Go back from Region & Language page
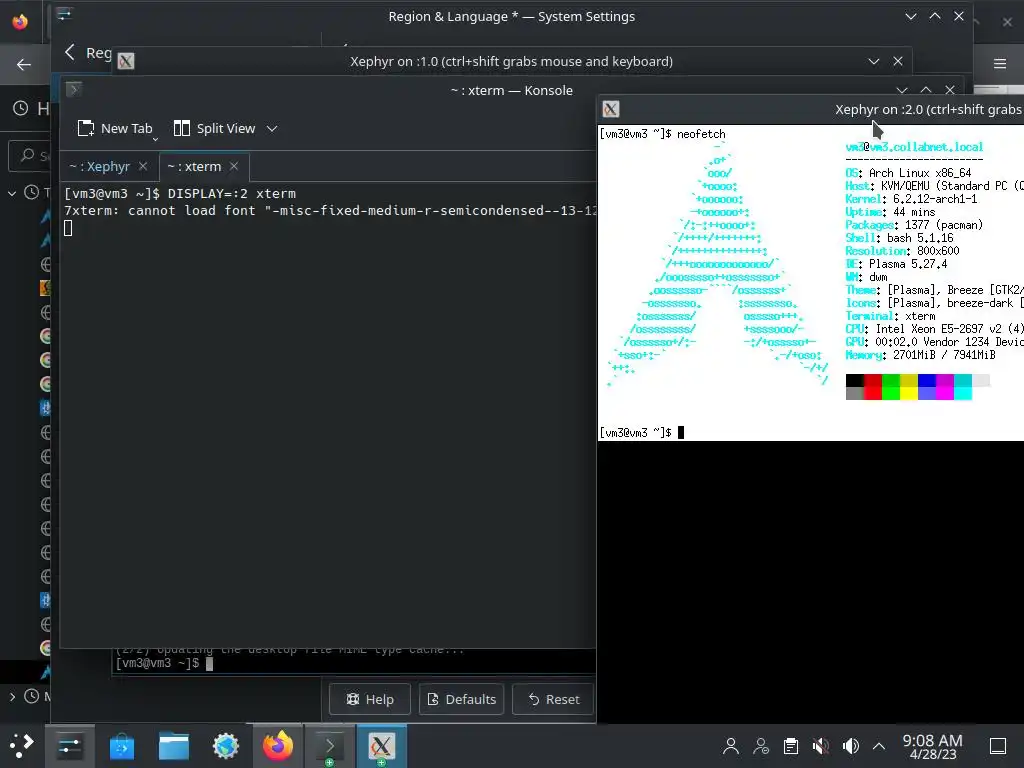The image size is (1024, 768). 70,52
